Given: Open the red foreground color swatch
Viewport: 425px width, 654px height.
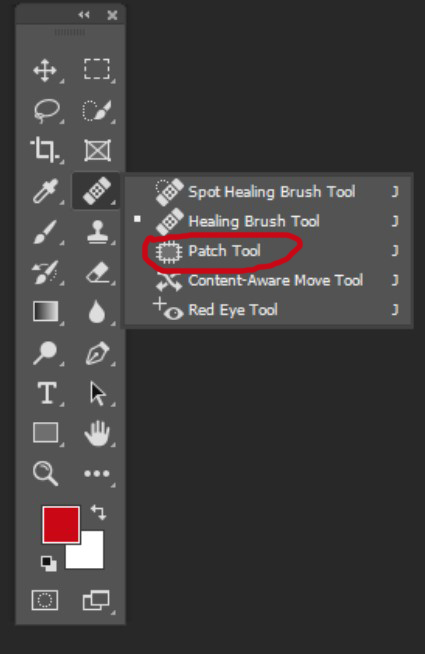Looking at the screenshot, I should [x=60, y=525].
